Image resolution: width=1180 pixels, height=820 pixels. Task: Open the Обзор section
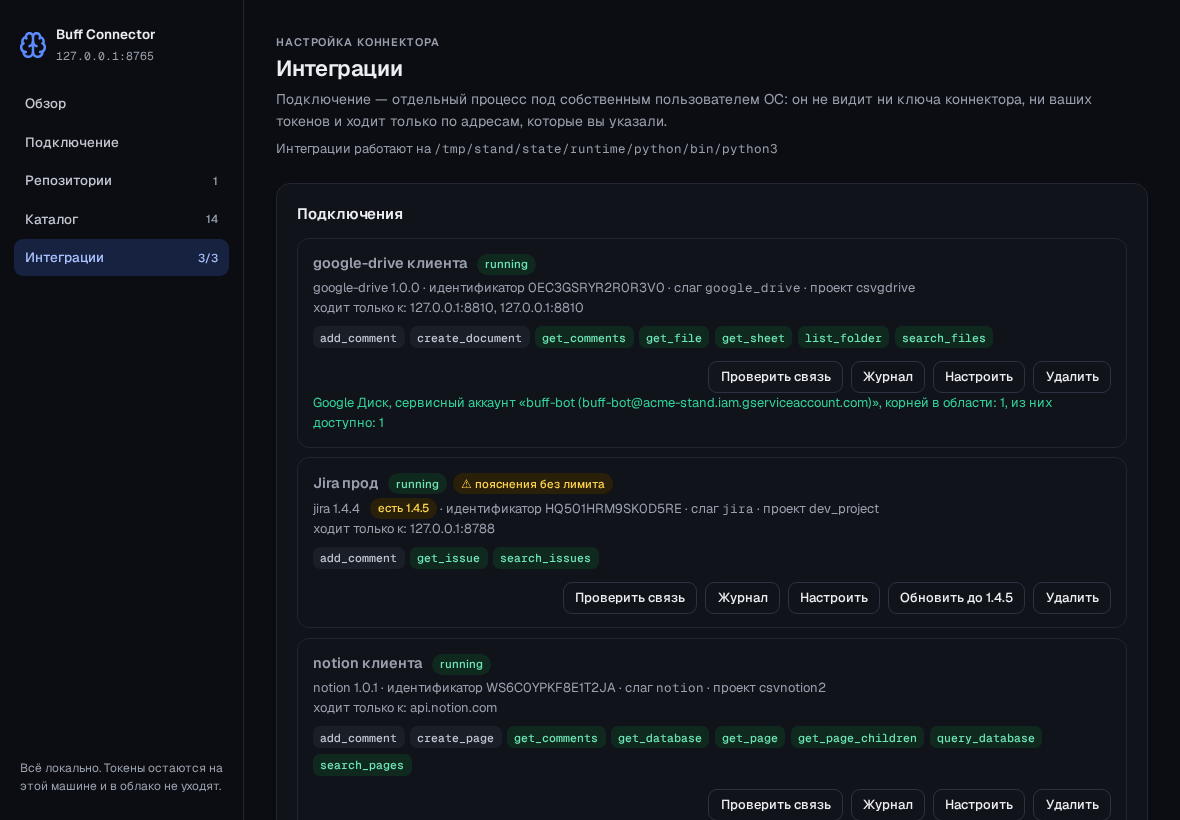(x=121, y=104)
